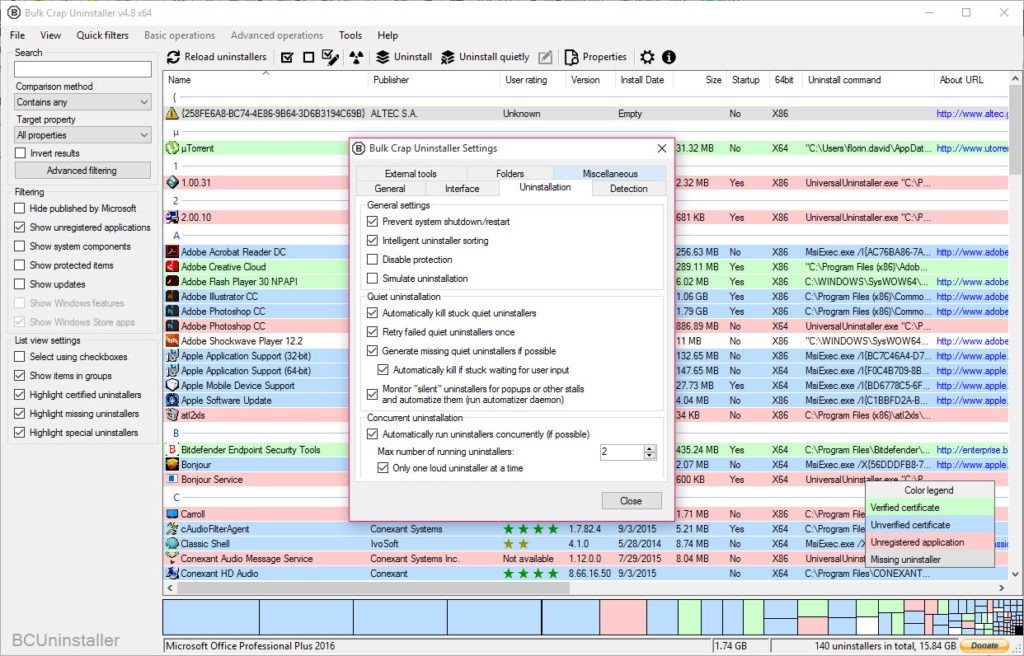Open the Quick filters menu

pos(103,35)
